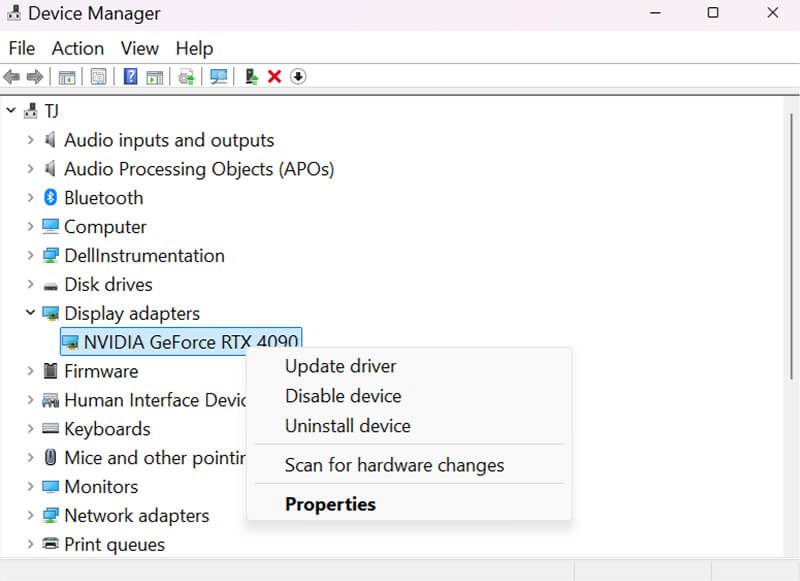The image size is (800, 581).
Task: Expand the Monitors category
Action: (x=31, y=486)
